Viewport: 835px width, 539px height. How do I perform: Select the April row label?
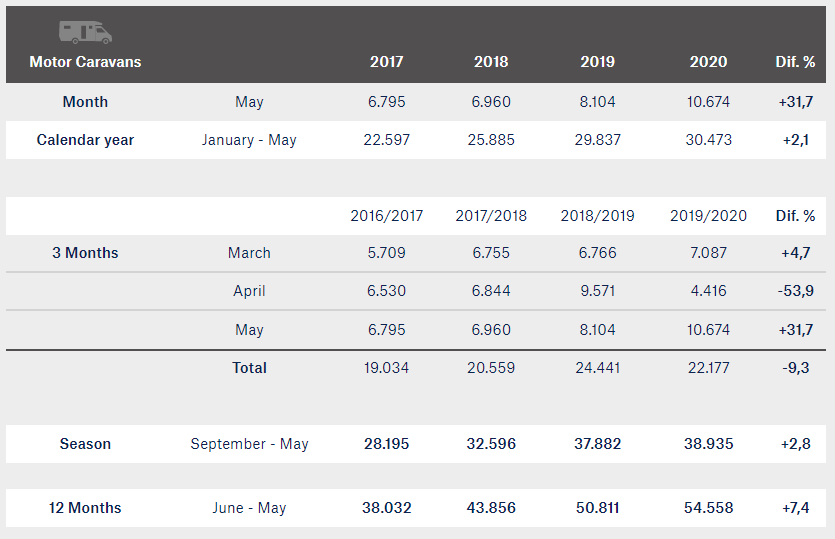[249, 291]
